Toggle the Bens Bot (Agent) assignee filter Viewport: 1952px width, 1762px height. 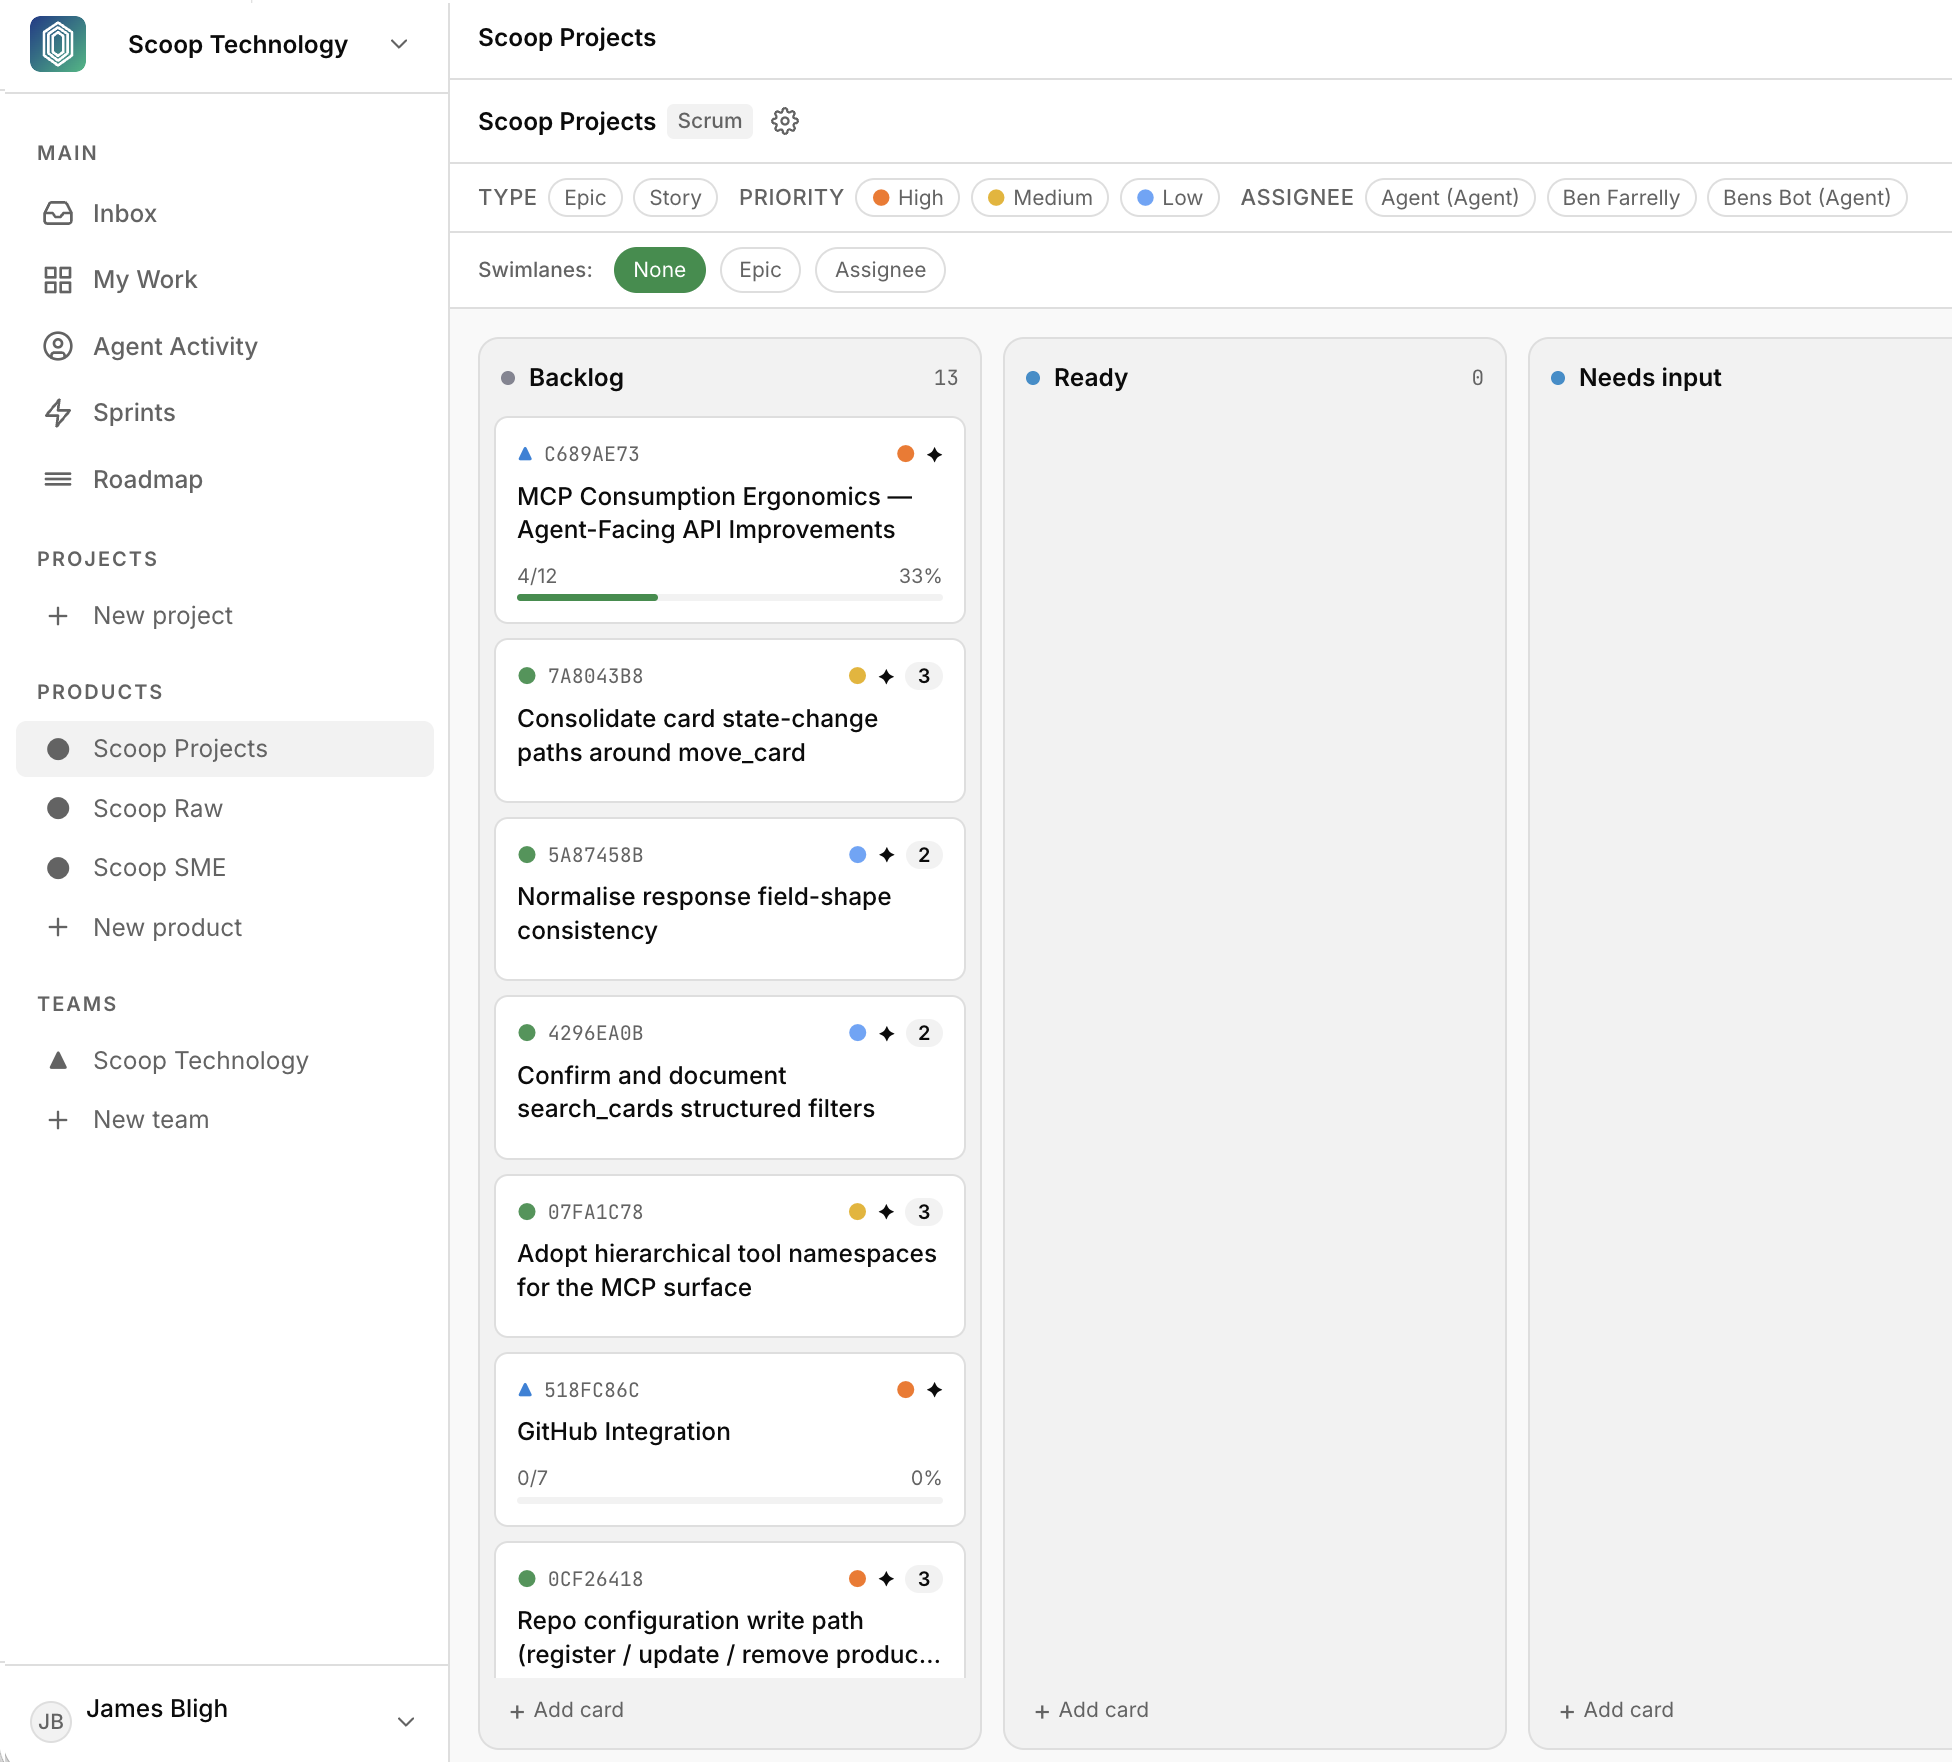(x=1807, y=198)
